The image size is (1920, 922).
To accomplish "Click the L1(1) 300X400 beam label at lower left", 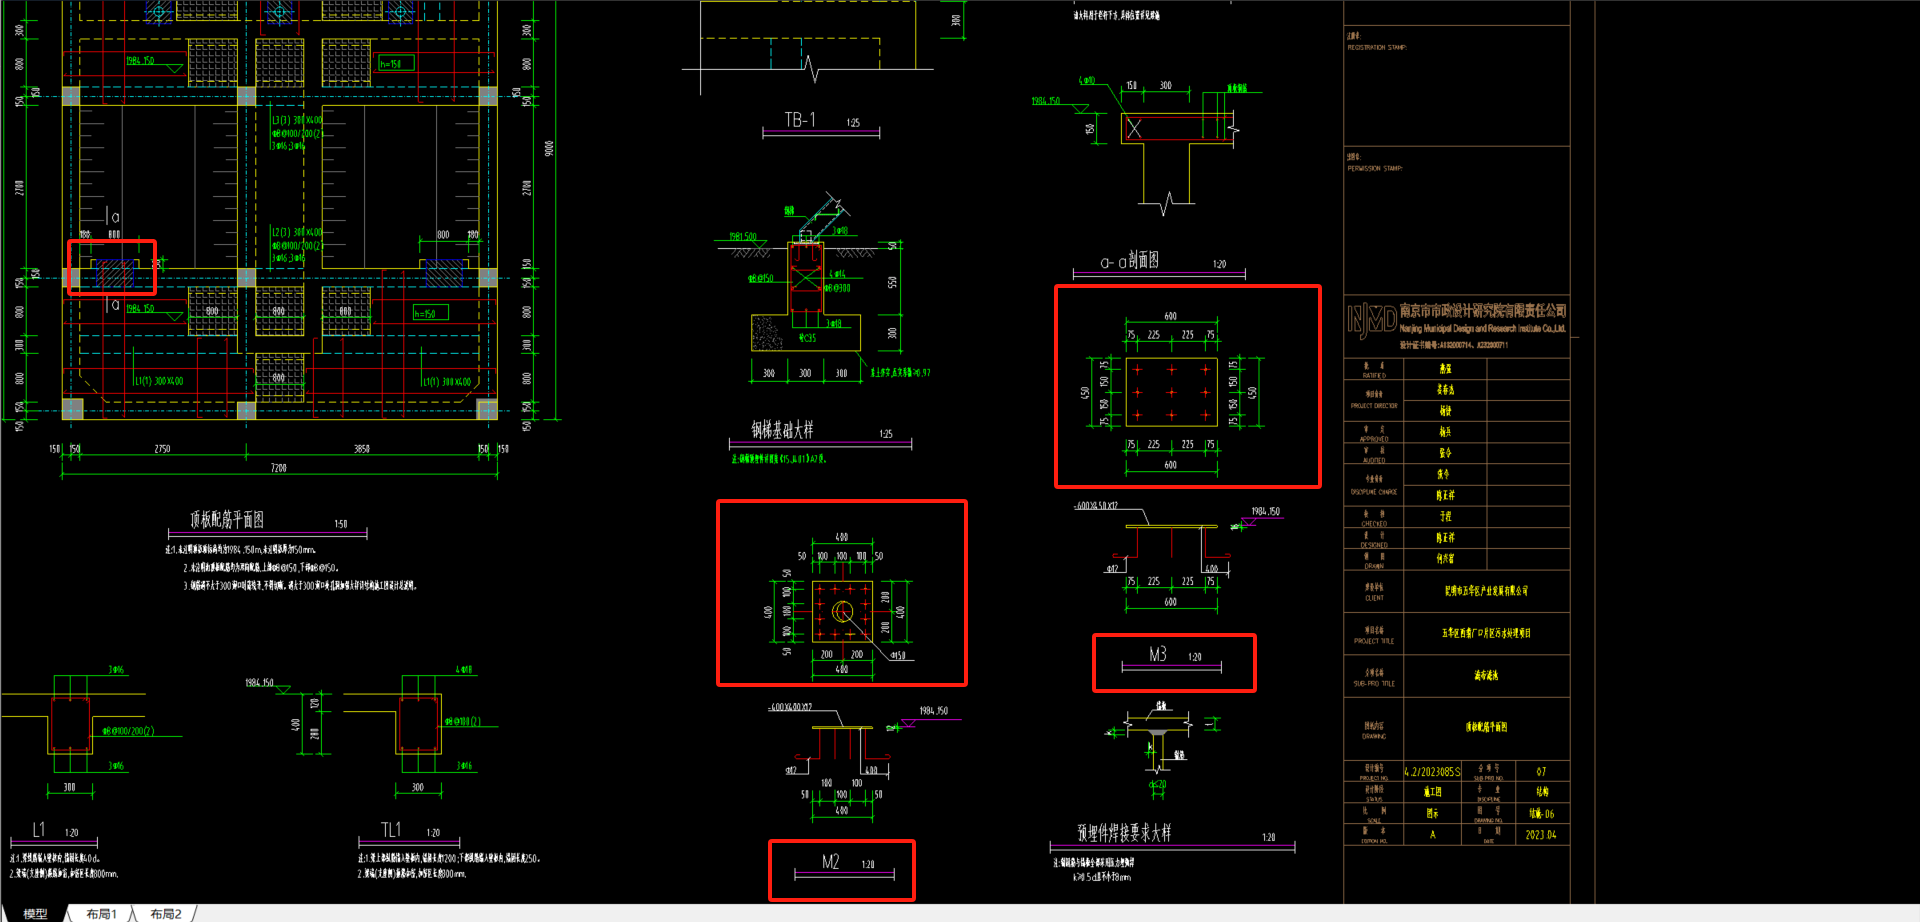I will pyautogui.click(x=159, y=381).
